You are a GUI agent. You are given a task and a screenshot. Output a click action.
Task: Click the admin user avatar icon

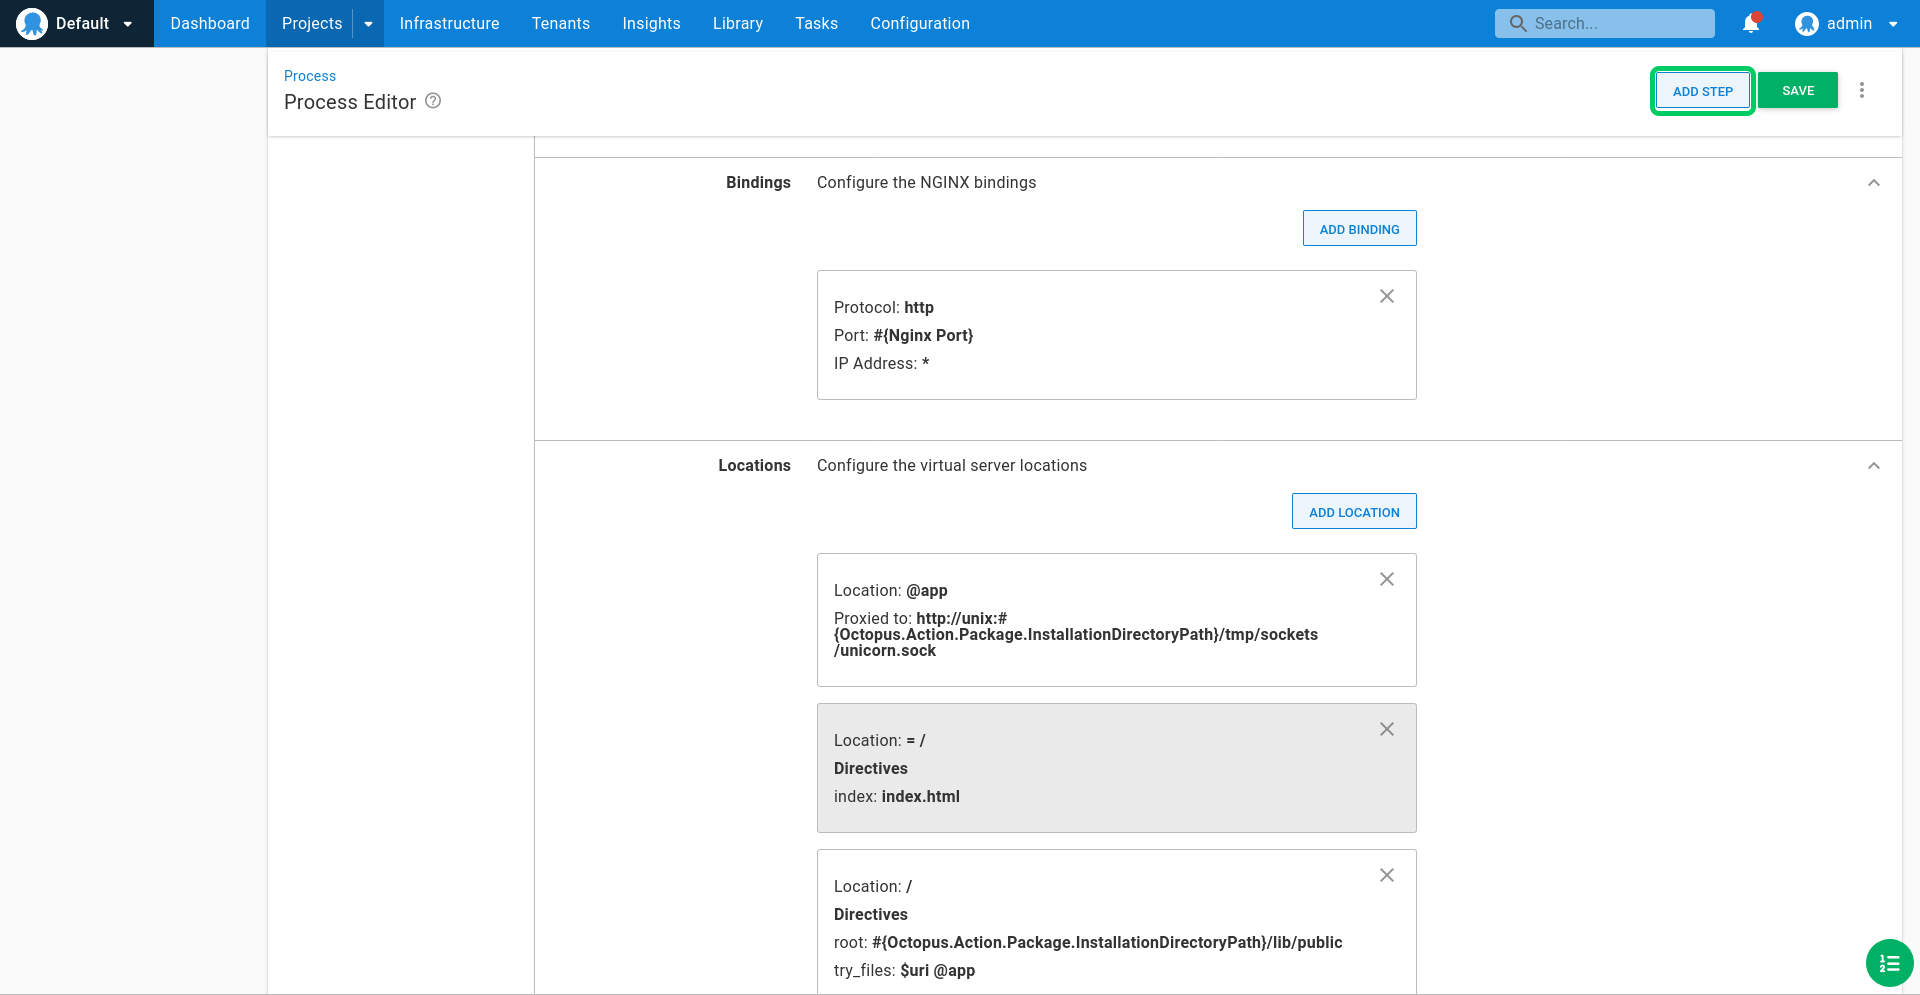1806,23
